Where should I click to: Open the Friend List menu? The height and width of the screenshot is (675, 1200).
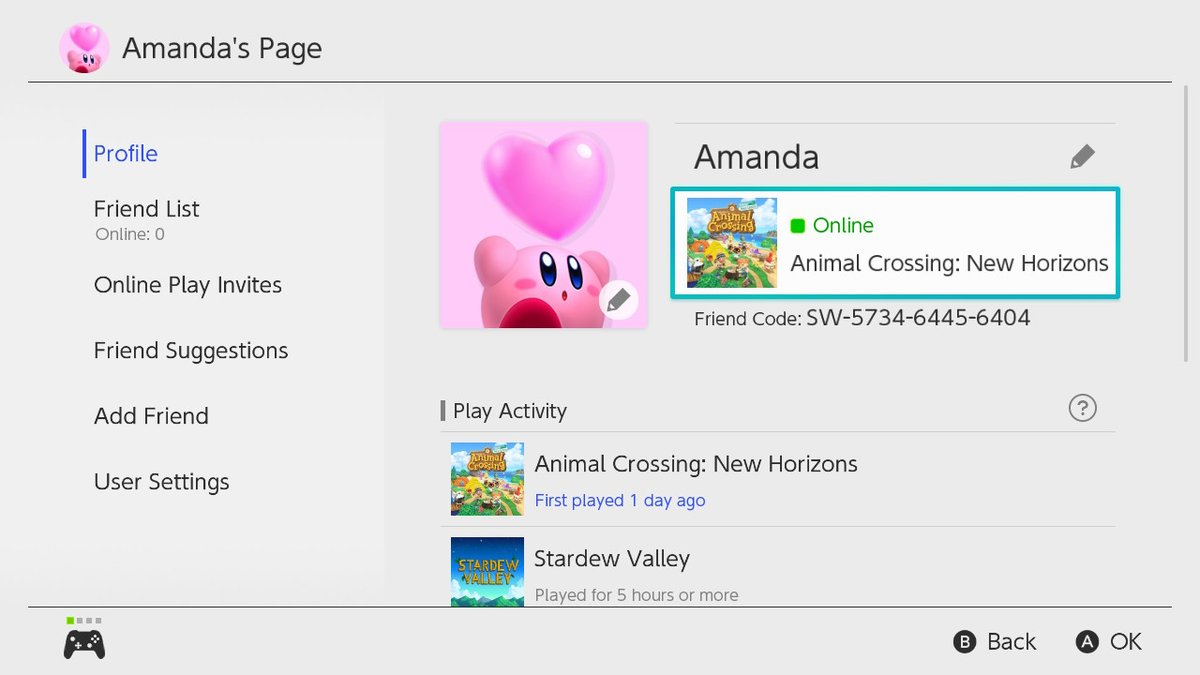[147, 208]
